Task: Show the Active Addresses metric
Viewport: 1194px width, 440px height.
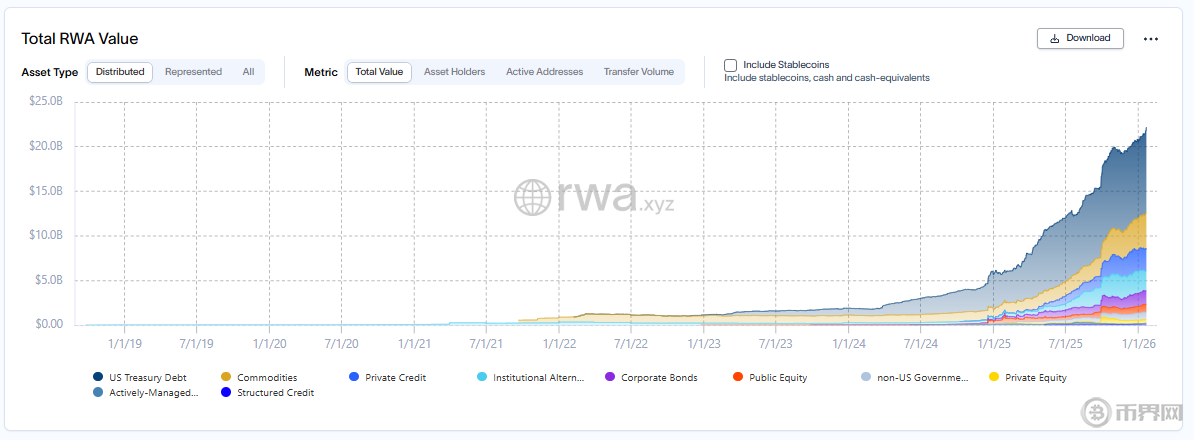Action: click(x=544, y=72)
